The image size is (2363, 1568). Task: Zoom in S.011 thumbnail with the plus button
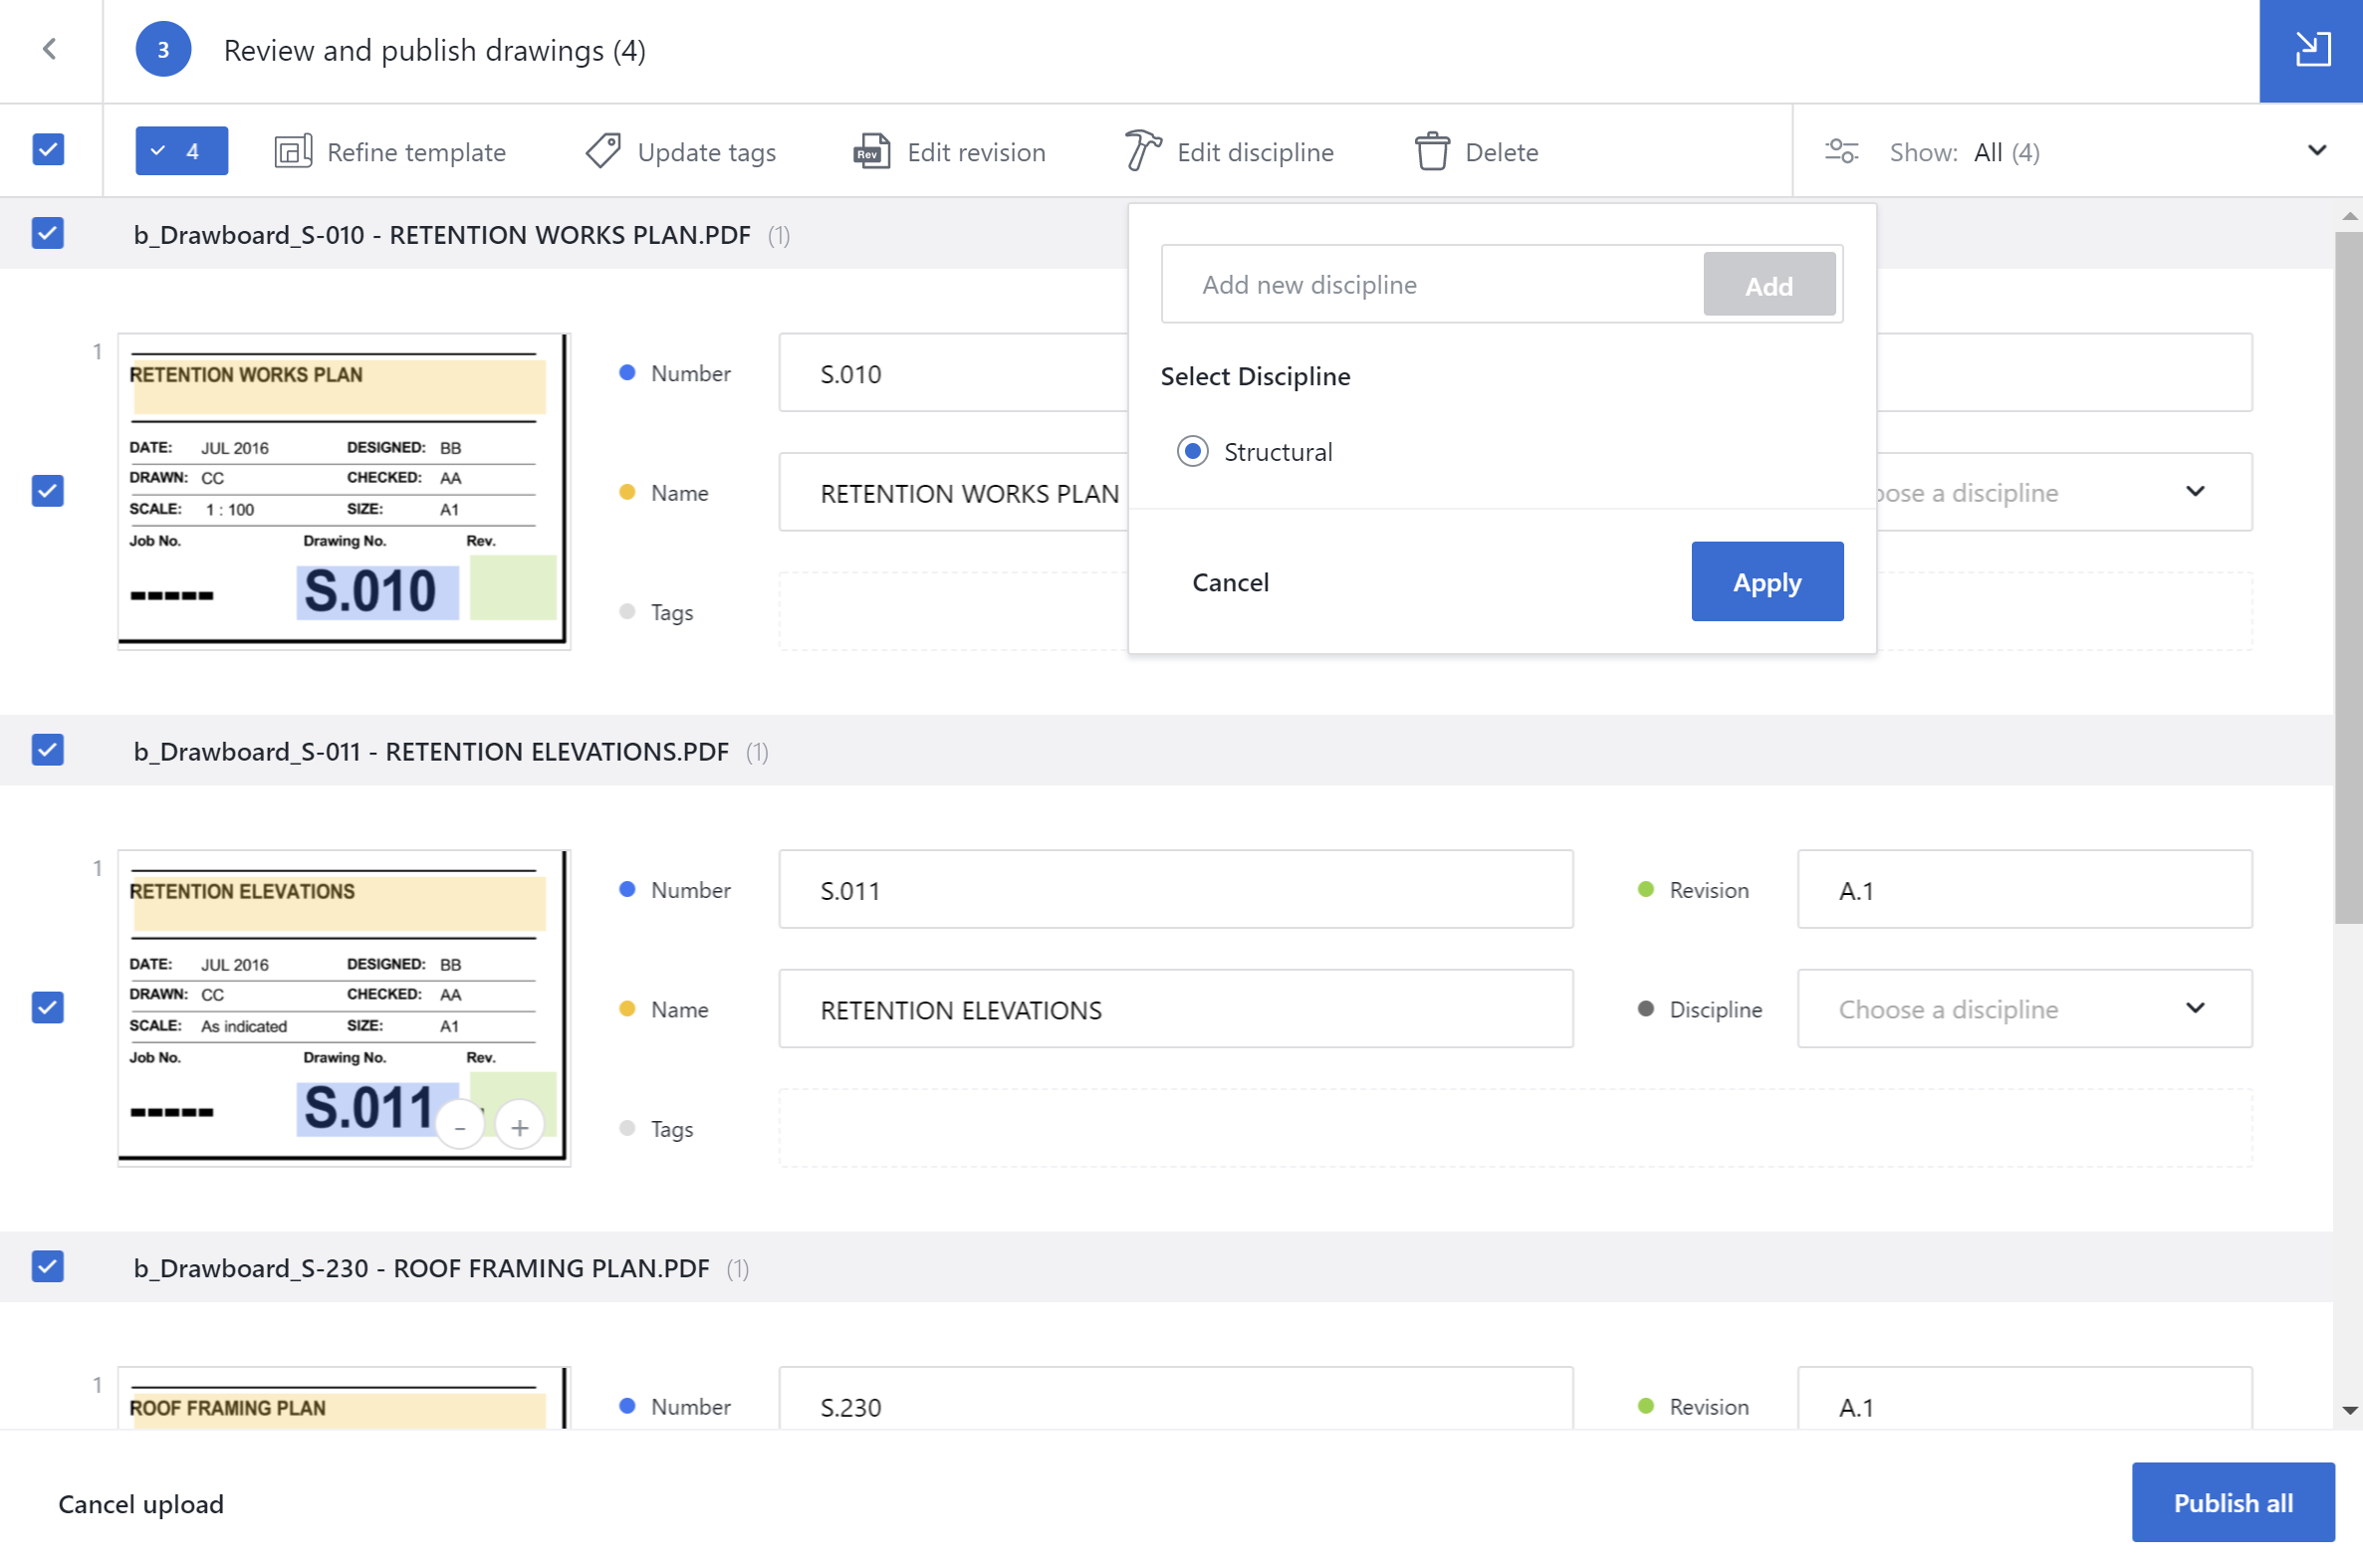tap(519, 1127)
